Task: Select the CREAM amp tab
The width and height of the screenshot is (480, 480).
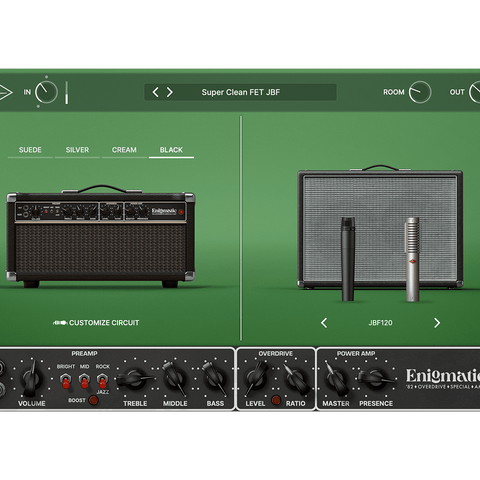Action: [x=124, y=150]
